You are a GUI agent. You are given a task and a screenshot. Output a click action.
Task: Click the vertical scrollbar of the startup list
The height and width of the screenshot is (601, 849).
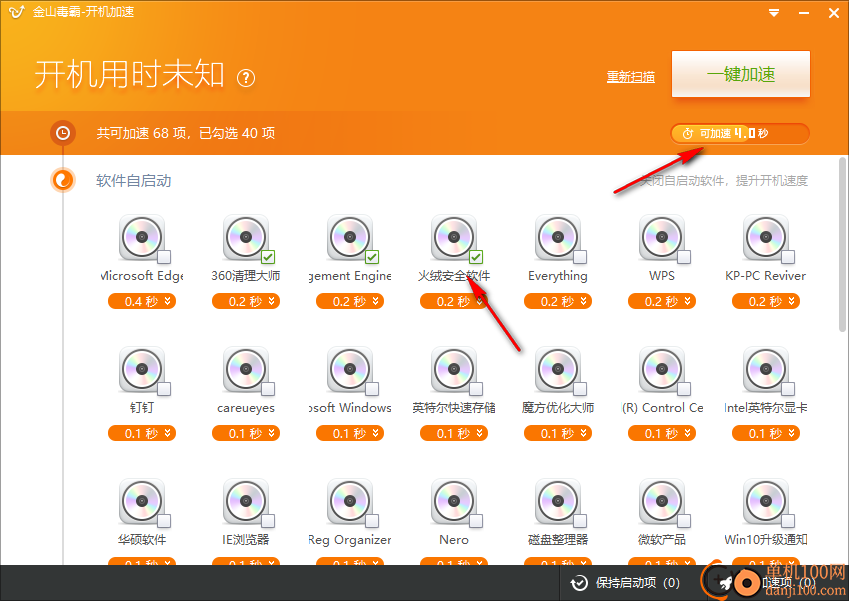click(x=843, y=244)
